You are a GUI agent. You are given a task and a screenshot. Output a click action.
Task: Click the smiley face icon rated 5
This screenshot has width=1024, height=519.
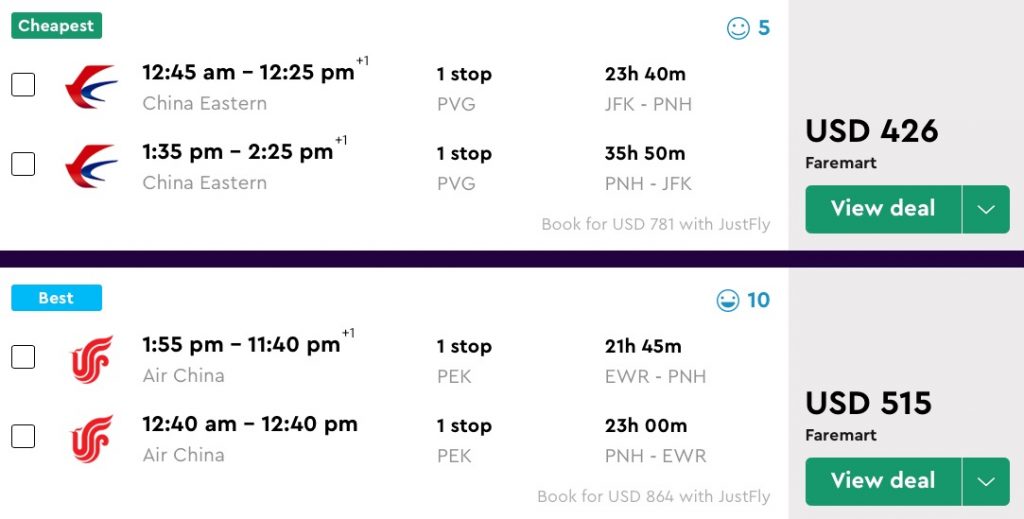pyautogui.click(x=738, y=28)
